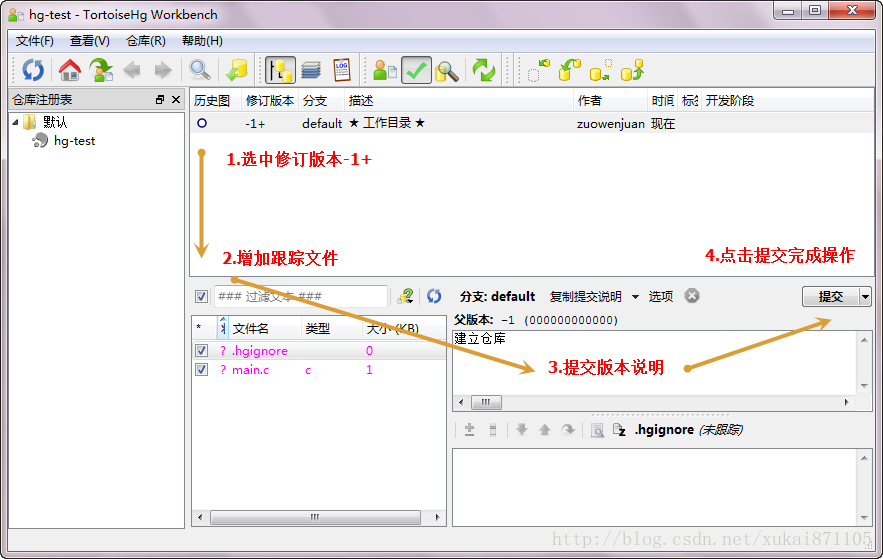Uncheck the main.c file checkbox
This screenshot has height=559, width=883.
click(201, 370)
